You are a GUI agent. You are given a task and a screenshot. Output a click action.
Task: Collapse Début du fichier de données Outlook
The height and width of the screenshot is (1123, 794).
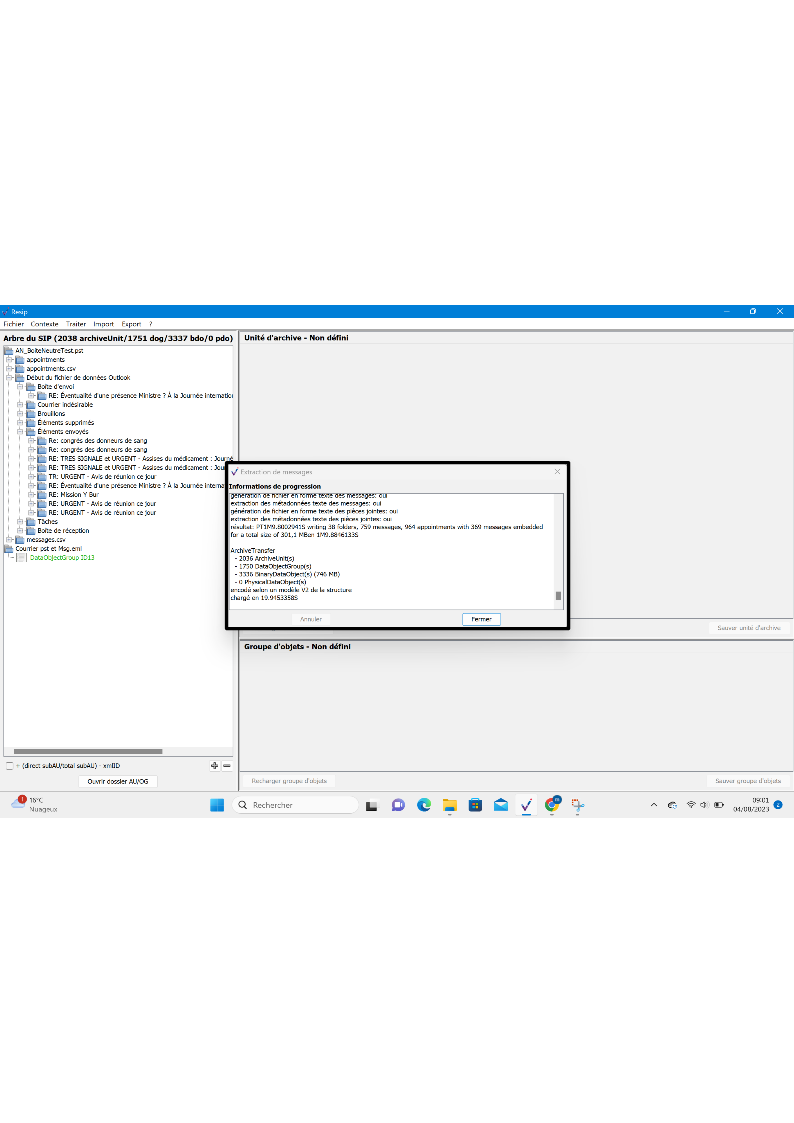pos(9,377)
